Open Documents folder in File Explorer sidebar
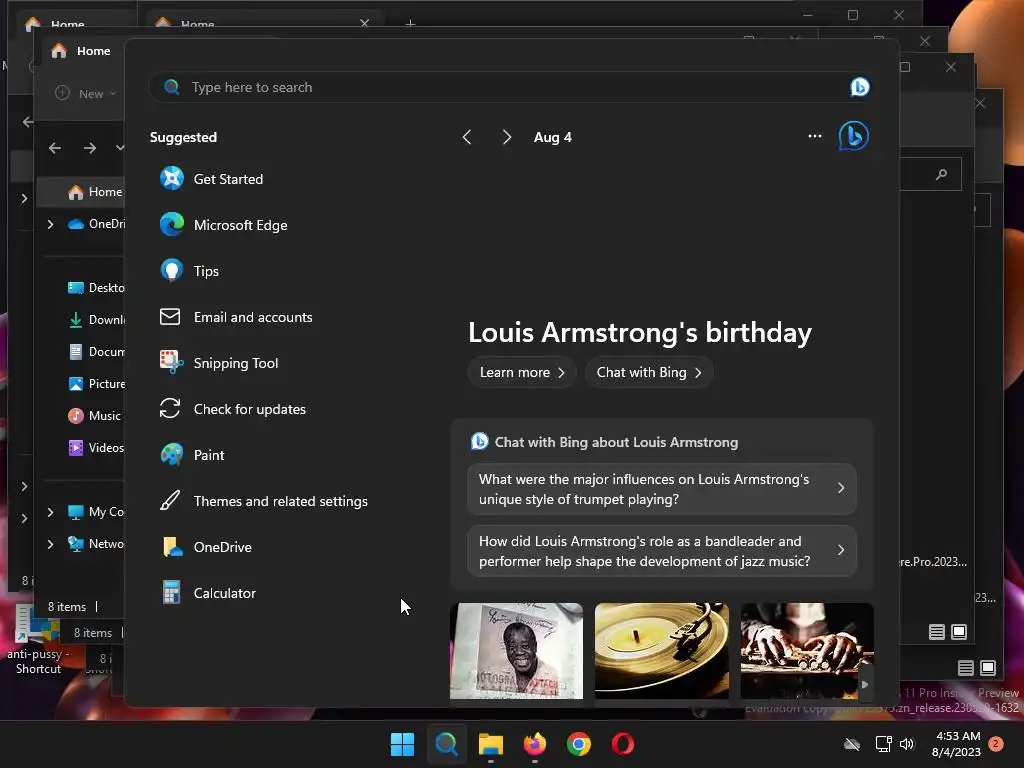 coord(96,352)
